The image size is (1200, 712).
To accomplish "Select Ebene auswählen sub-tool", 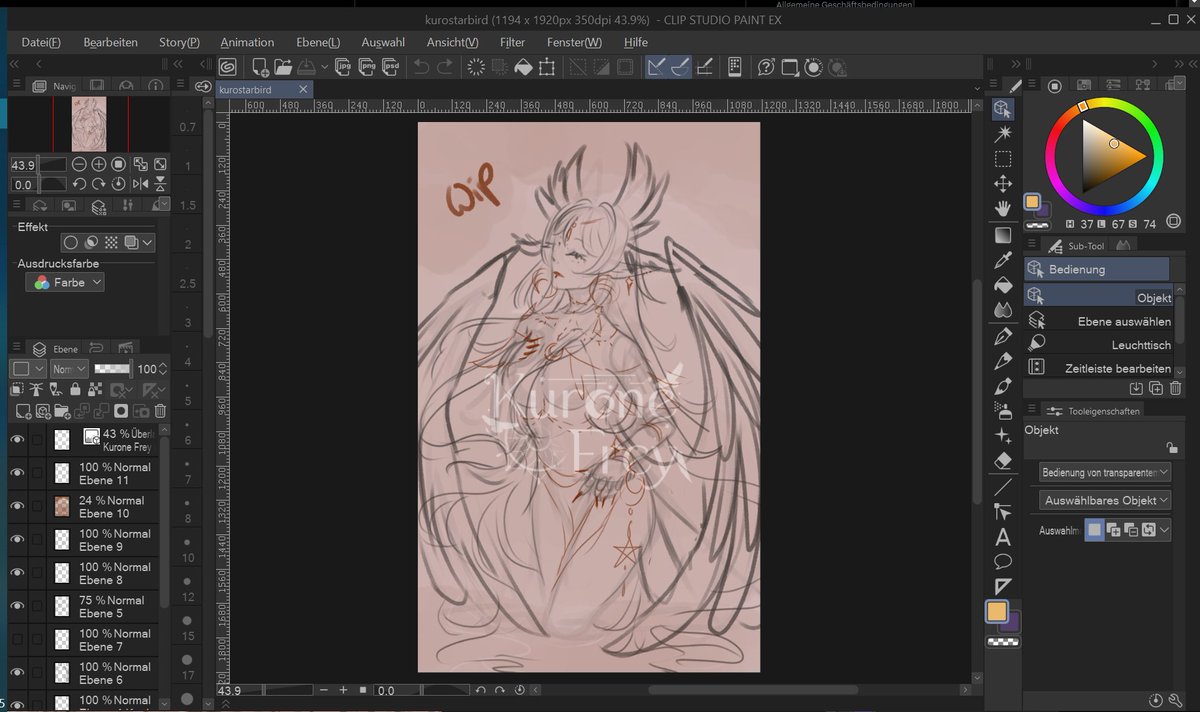I will [x=1098, y=321].
